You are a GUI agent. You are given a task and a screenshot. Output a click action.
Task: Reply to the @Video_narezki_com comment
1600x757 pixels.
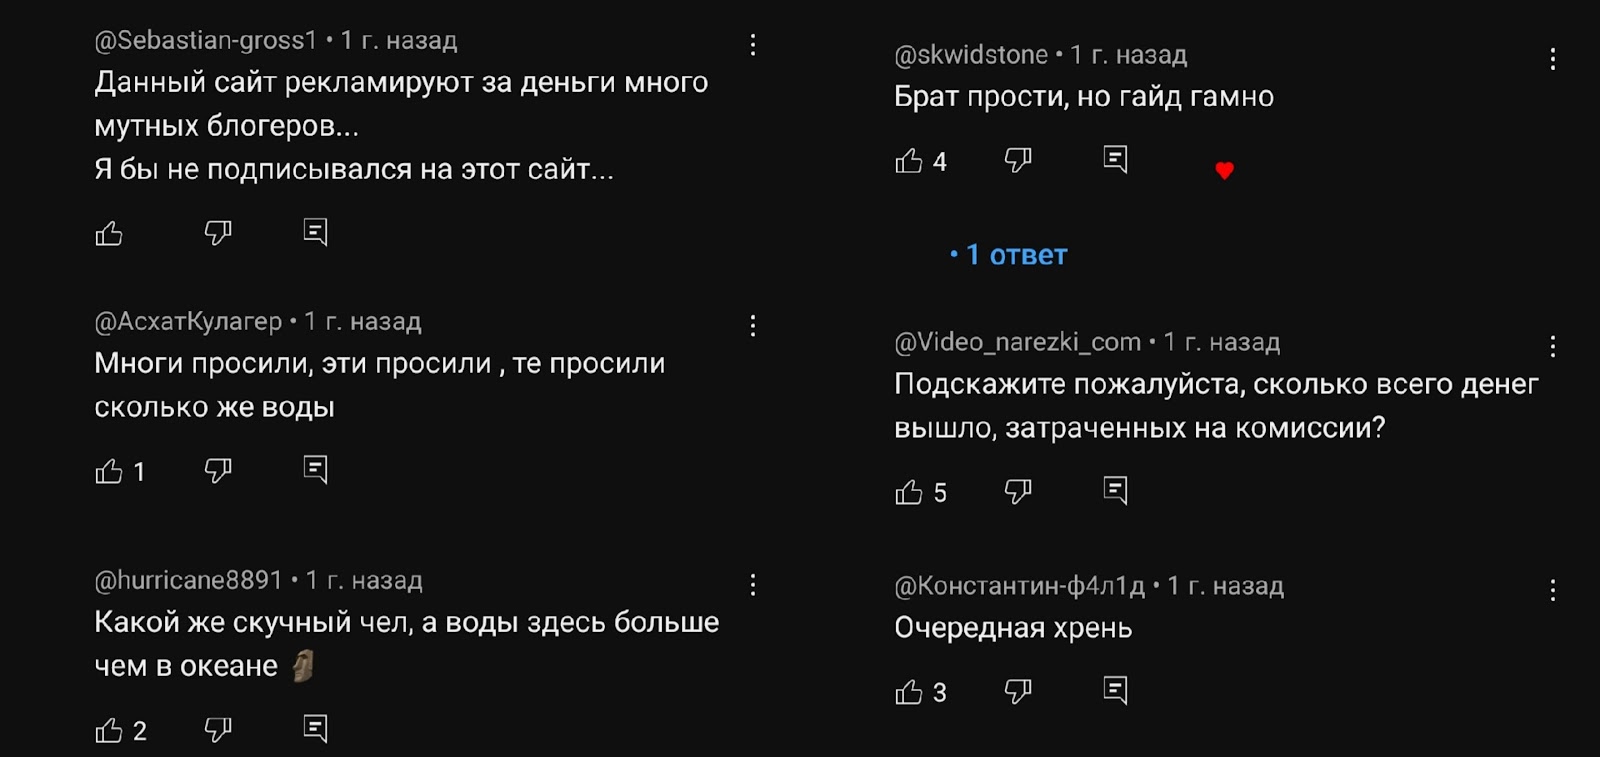pos(1115,491)
